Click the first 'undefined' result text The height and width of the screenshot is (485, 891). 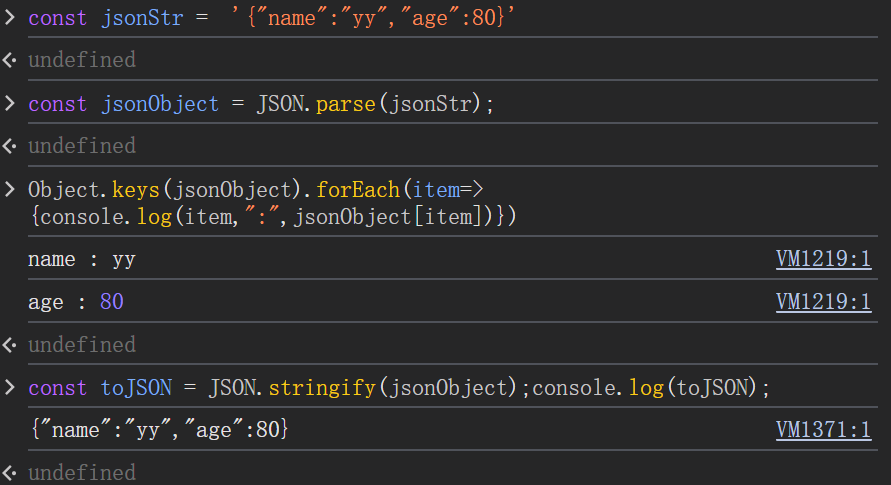(x=82, y=60)
